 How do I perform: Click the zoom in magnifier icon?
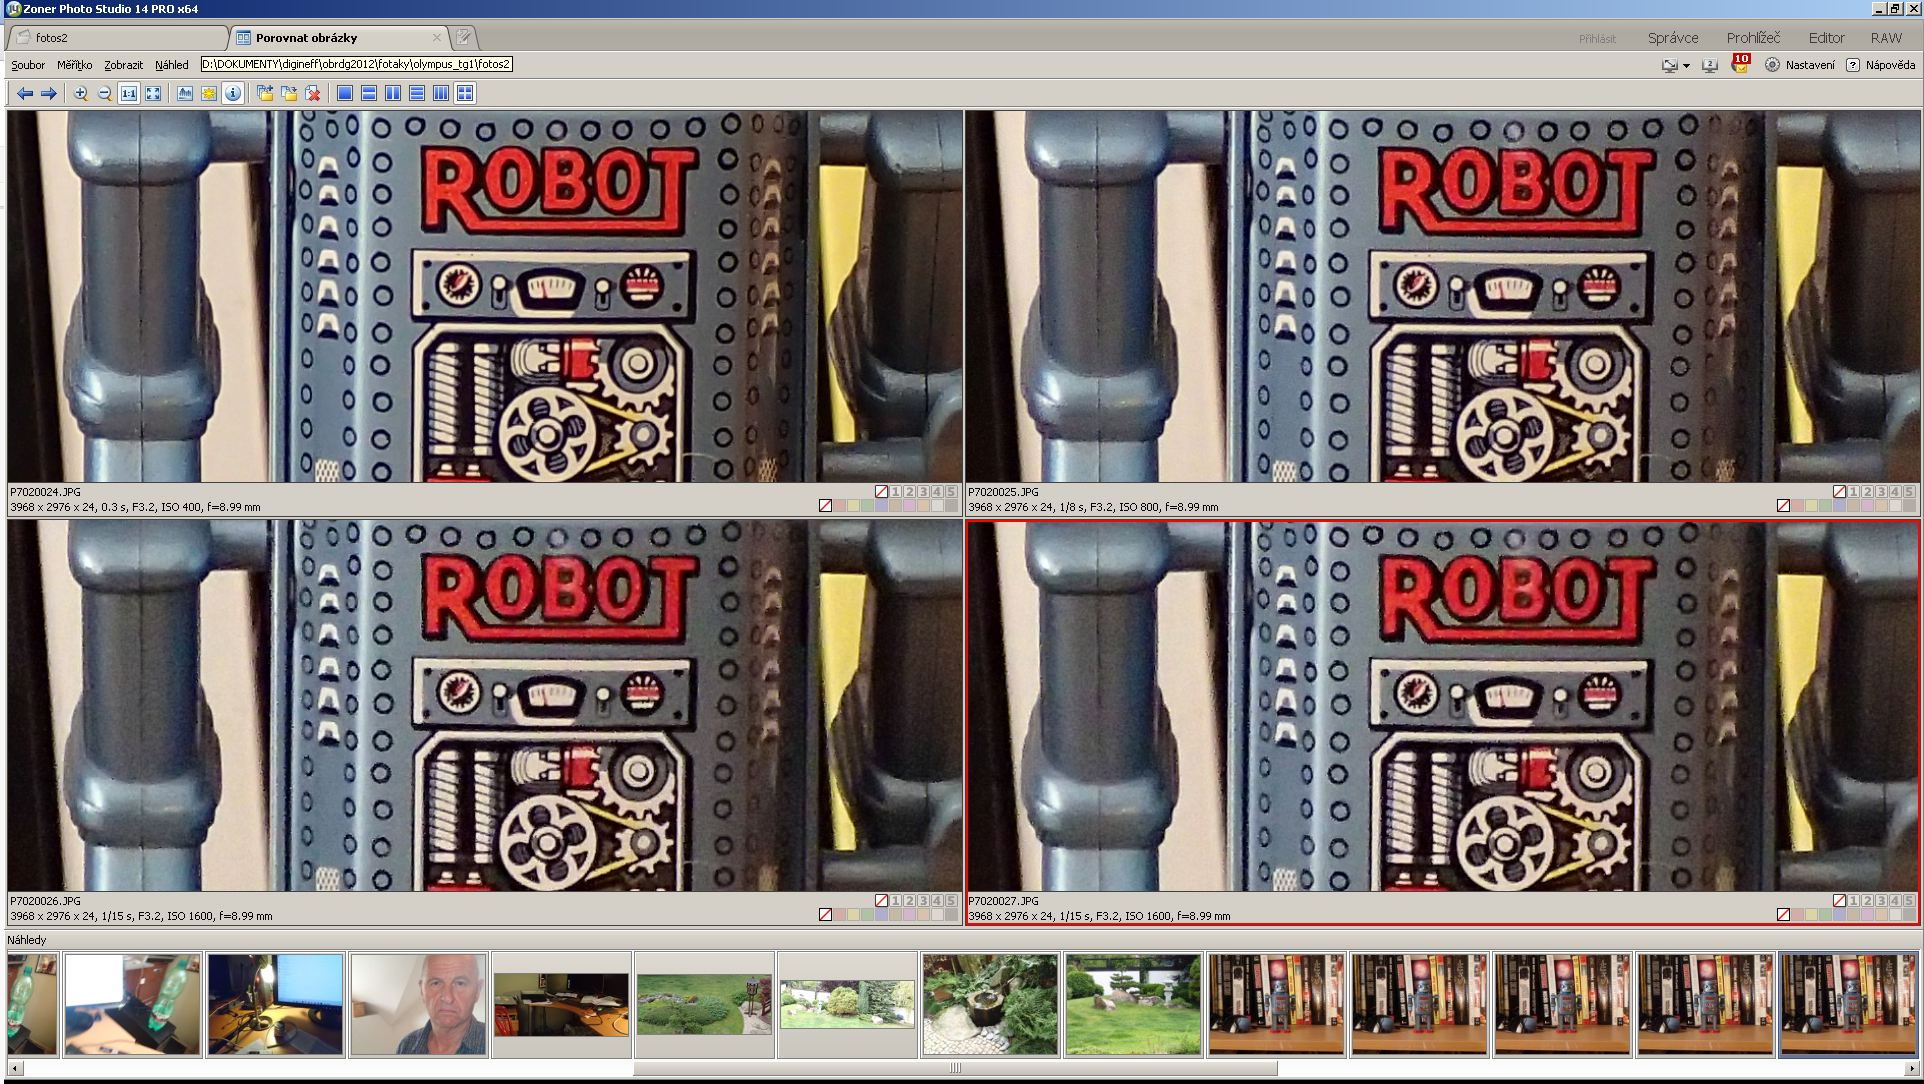(80, 93)
